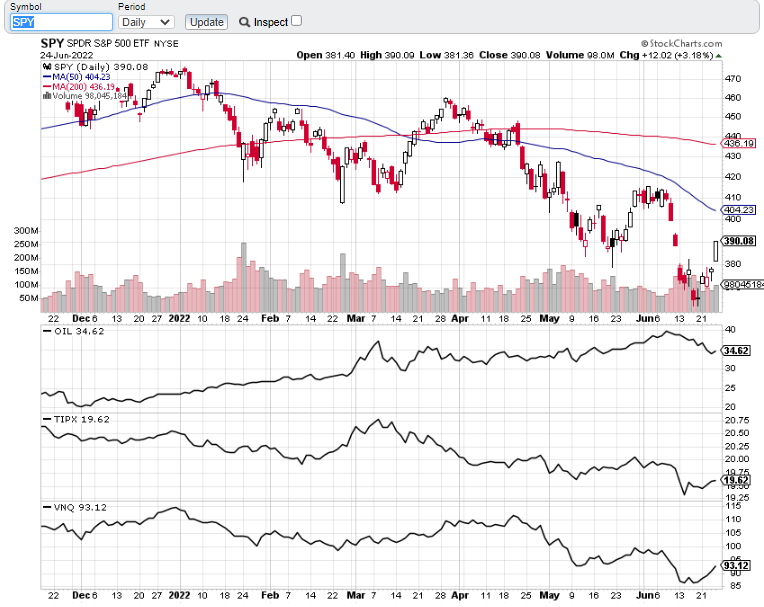
Task: Open the Period dropdown set to Daily
Action: pyautogui.click(x=146, y=22)
